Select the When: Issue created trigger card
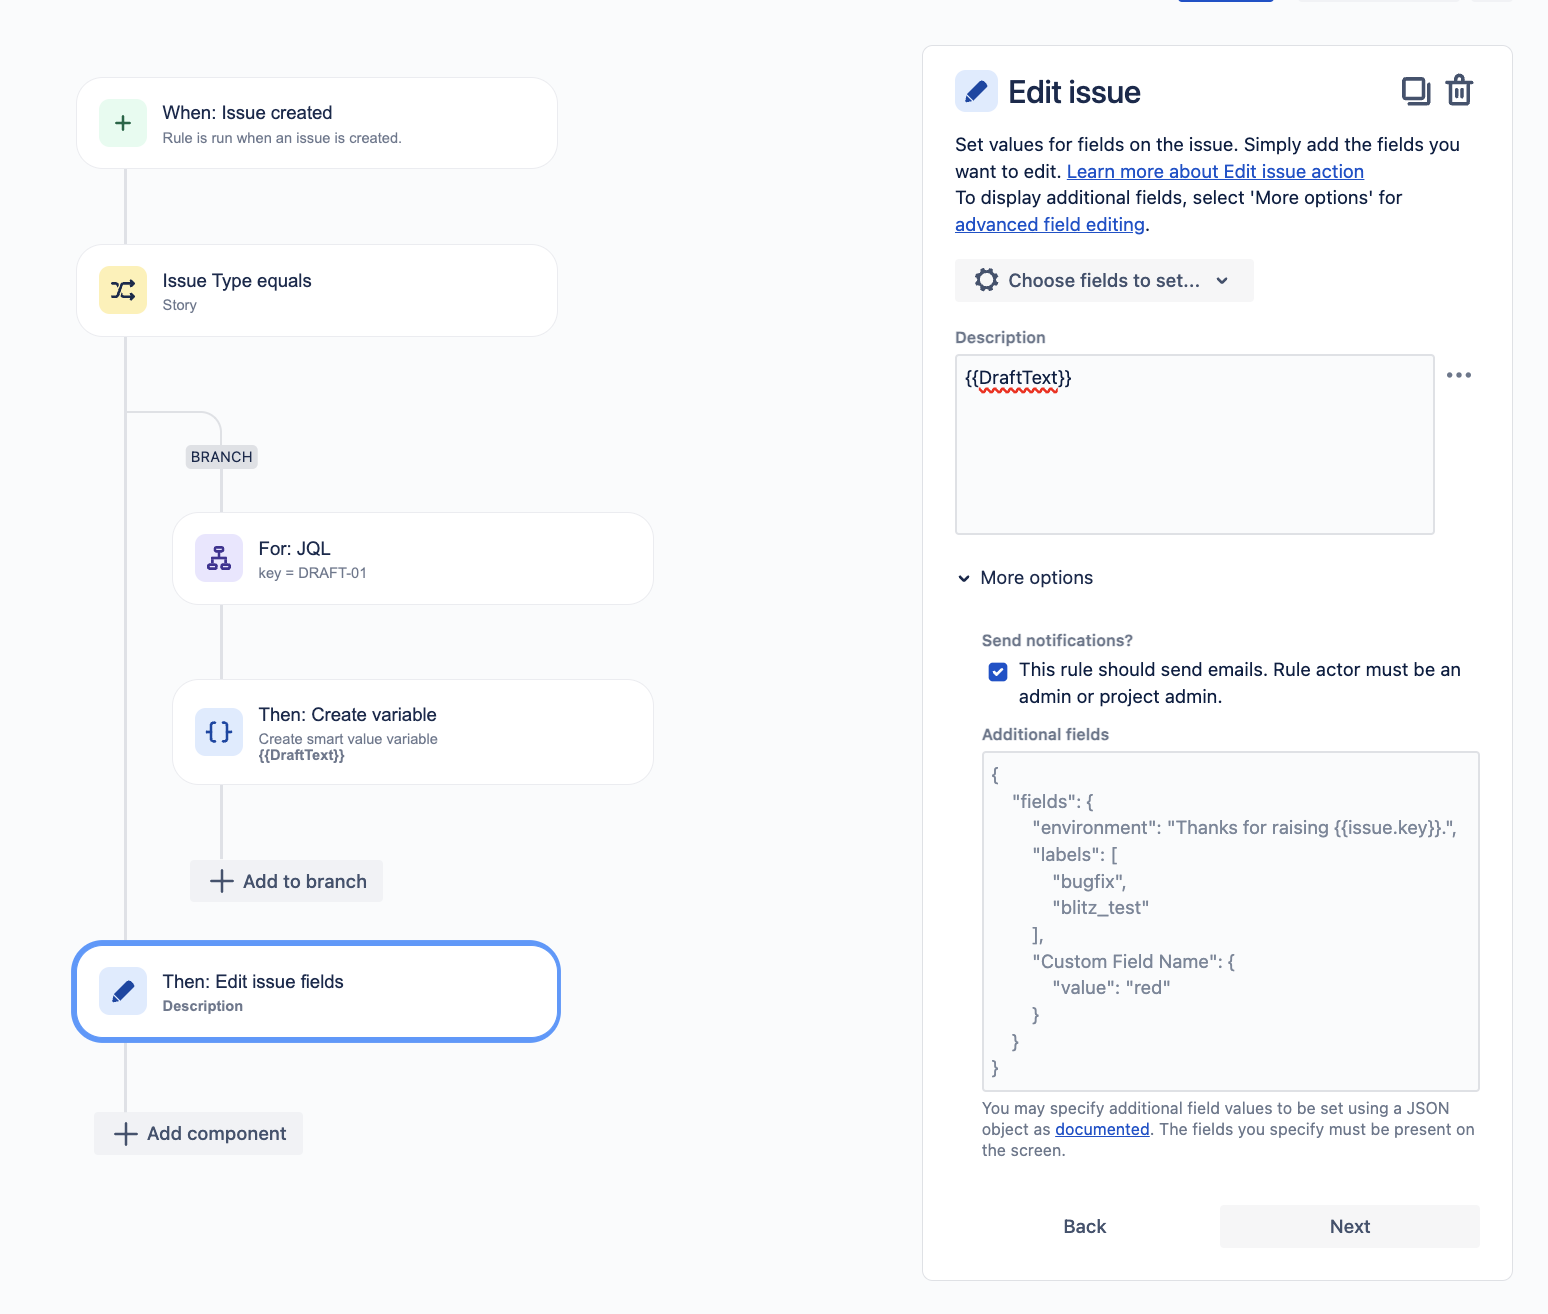Screen dimensions: 1548x1314 click(x=317, y=123)
